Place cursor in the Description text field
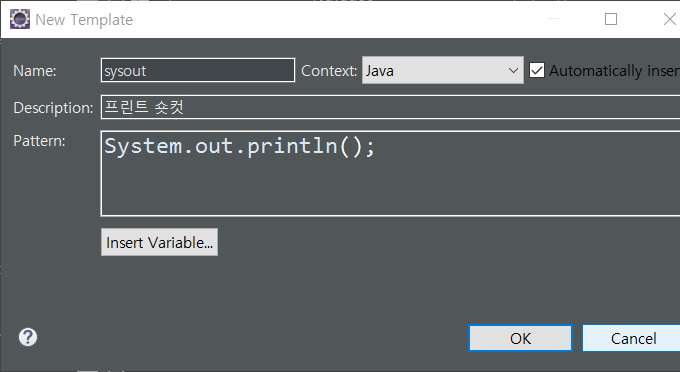 click(x=390, y=107)
